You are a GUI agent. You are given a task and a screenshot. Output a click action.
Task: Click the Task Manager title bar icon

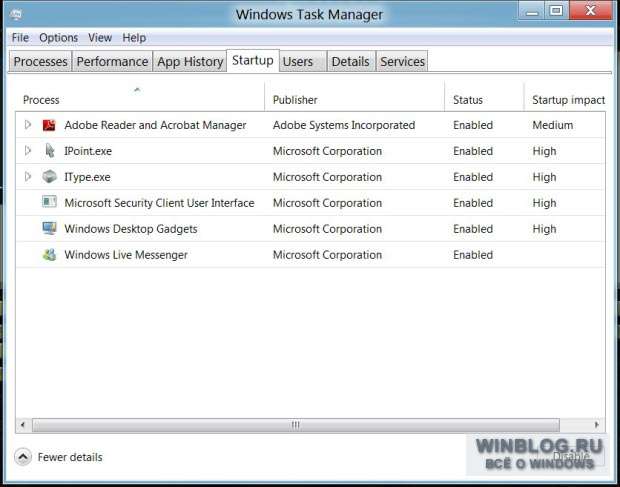[16, 15]
